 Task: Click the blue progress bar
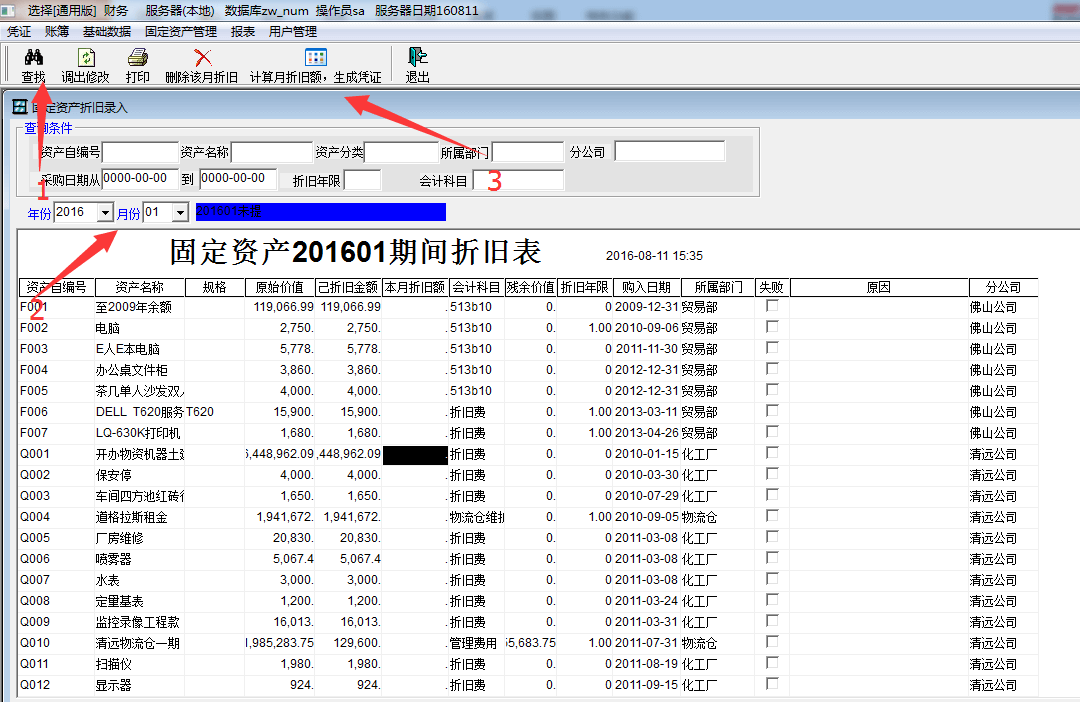click(x=320, y=212)
